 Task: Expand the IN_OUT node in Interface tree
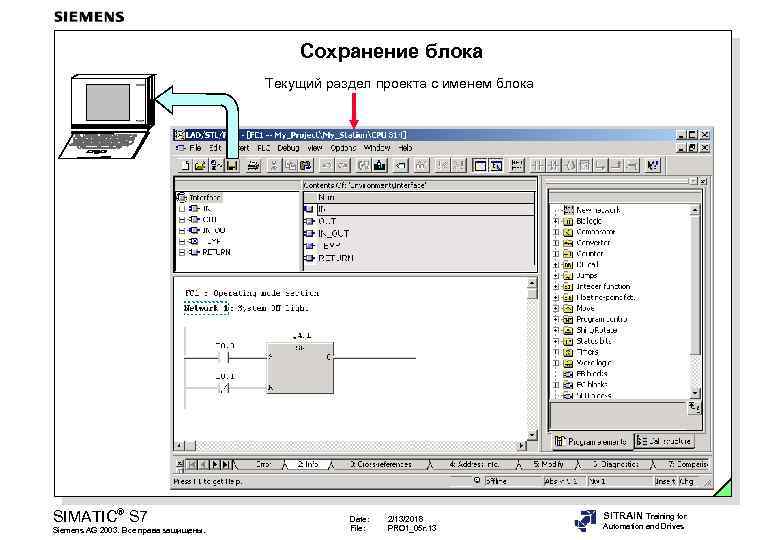click(x=182, y=231)
